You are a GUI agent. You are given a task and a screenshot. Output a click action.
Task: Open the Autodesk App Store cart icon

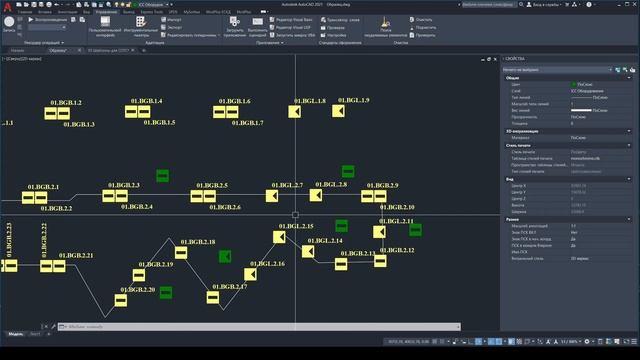(x=567, y=4)
